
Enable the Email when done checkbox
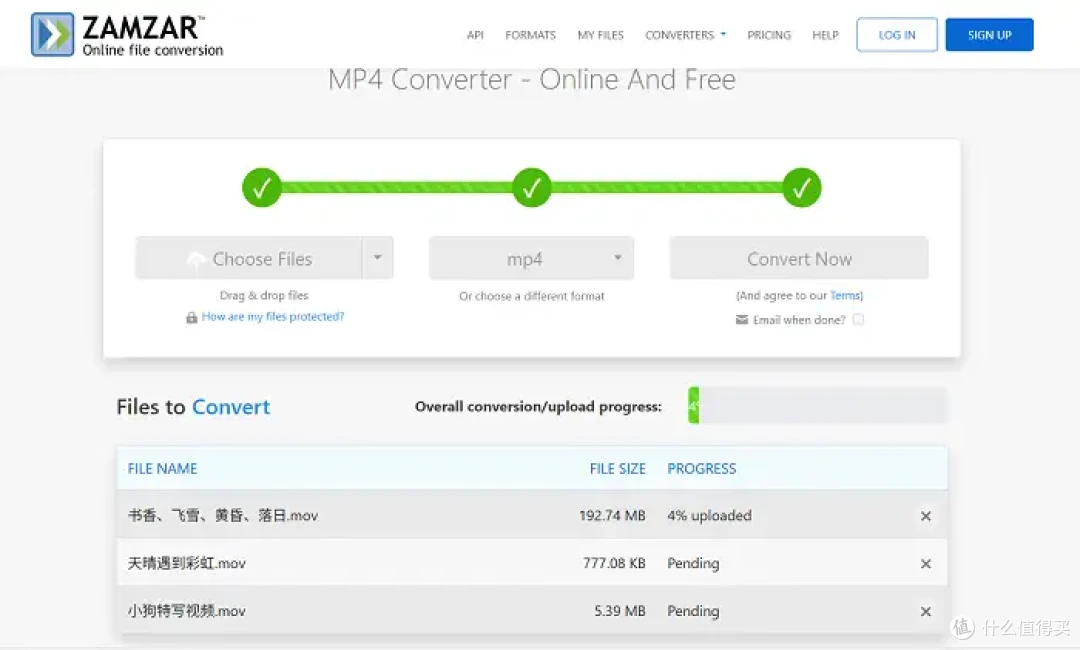click(x=858, y=319)
